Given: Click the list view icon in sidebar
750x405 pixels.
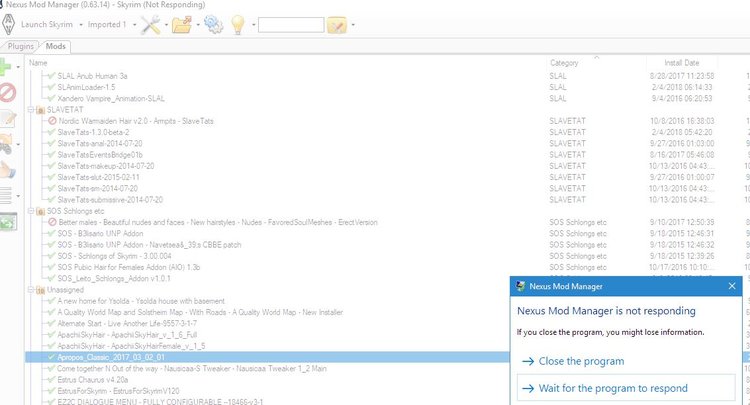Looking at the screenshot, I should coord(6,195).
